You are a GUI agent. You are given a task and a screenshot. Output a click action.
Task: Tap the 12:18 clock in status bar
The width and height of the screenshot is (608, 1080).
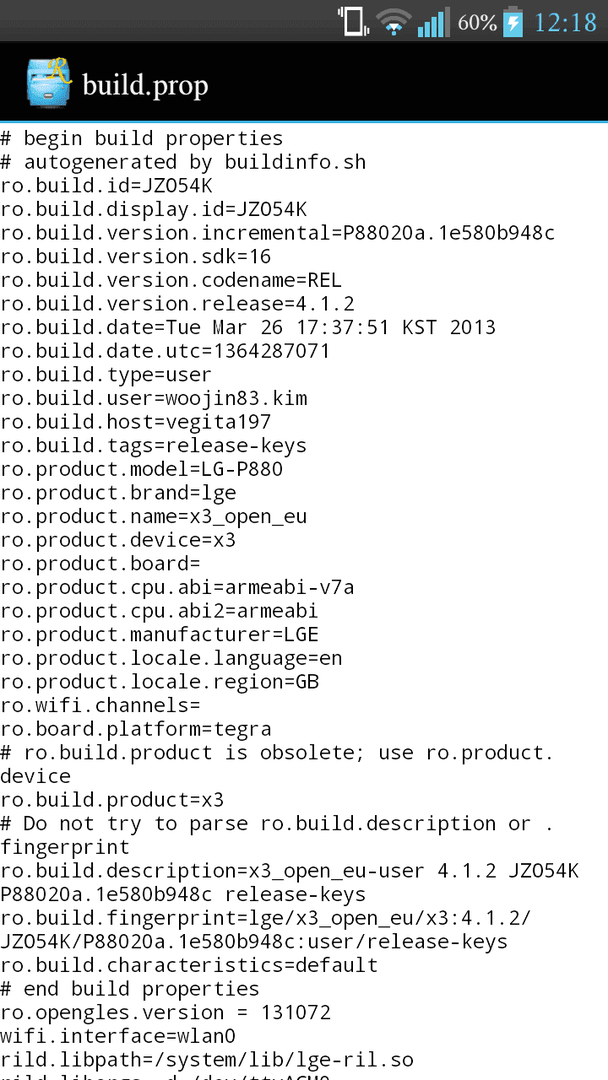pyautogui.click(x=565, y=22)
